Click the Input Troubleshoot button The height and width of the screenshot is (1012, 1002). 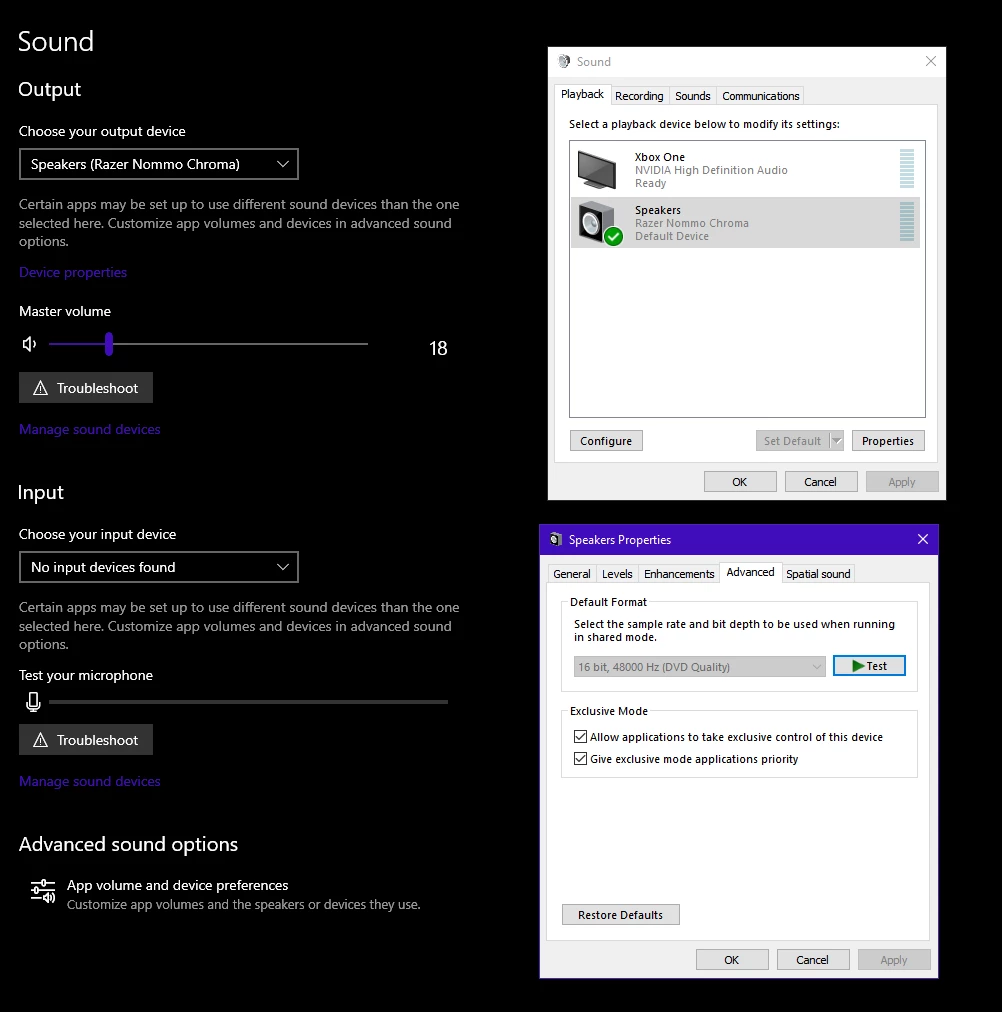click(86, 740)
